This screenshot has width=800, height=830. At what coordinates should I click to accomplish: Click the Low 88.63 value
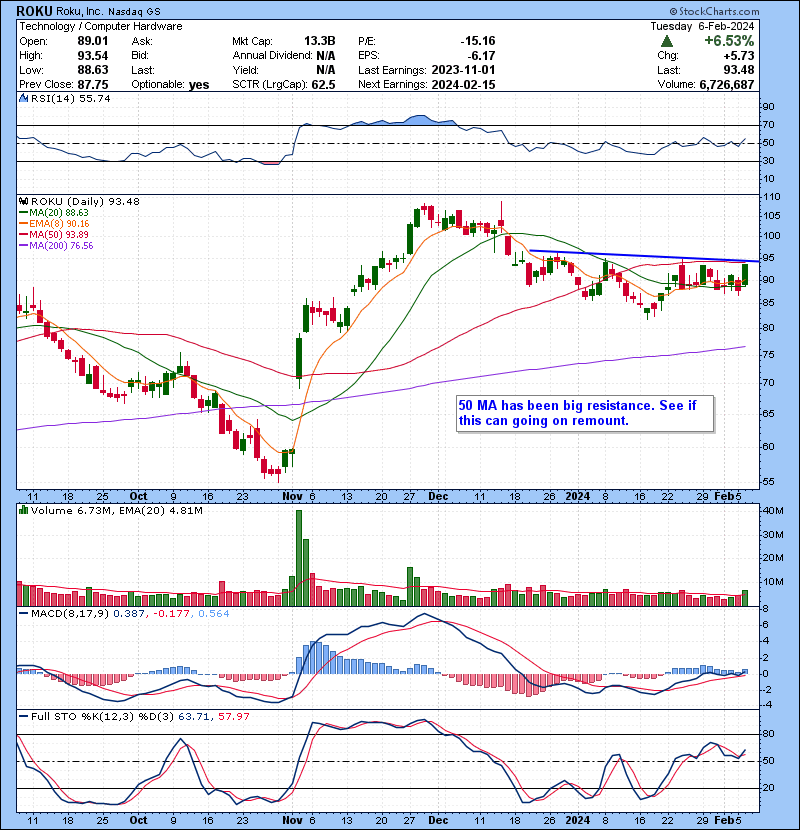pyautogui.click(x=93, y=70)
